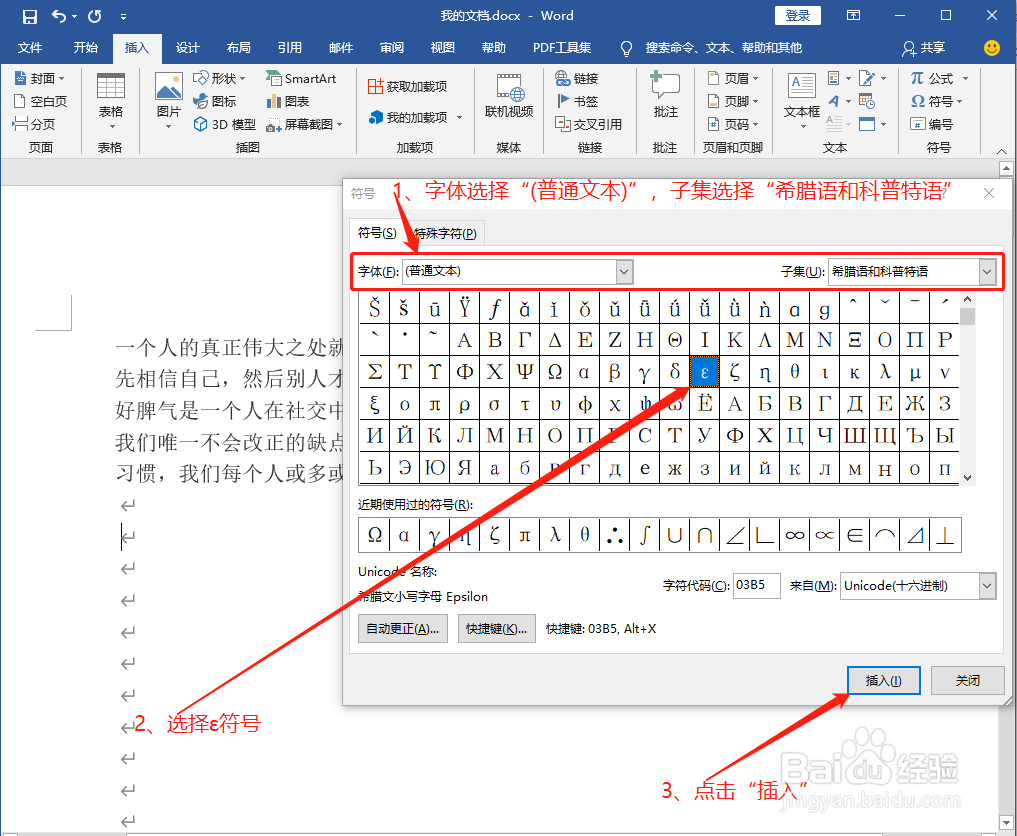1017x836 pixels.
Task: Get add-ins via 获取加载项
Action: coord(408,86)
